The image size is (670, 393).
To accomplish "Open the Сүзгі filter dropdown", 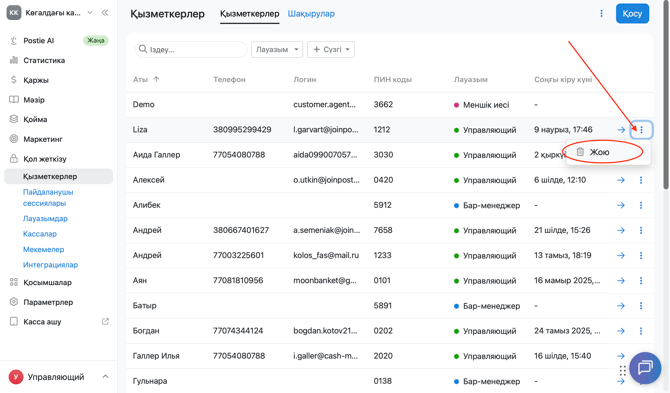I will [x=331, y=50].
